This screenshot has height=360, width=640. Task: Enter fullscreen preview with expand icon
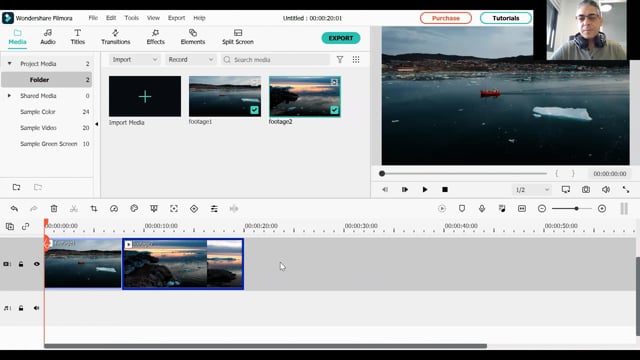click(x=626, y=189)
